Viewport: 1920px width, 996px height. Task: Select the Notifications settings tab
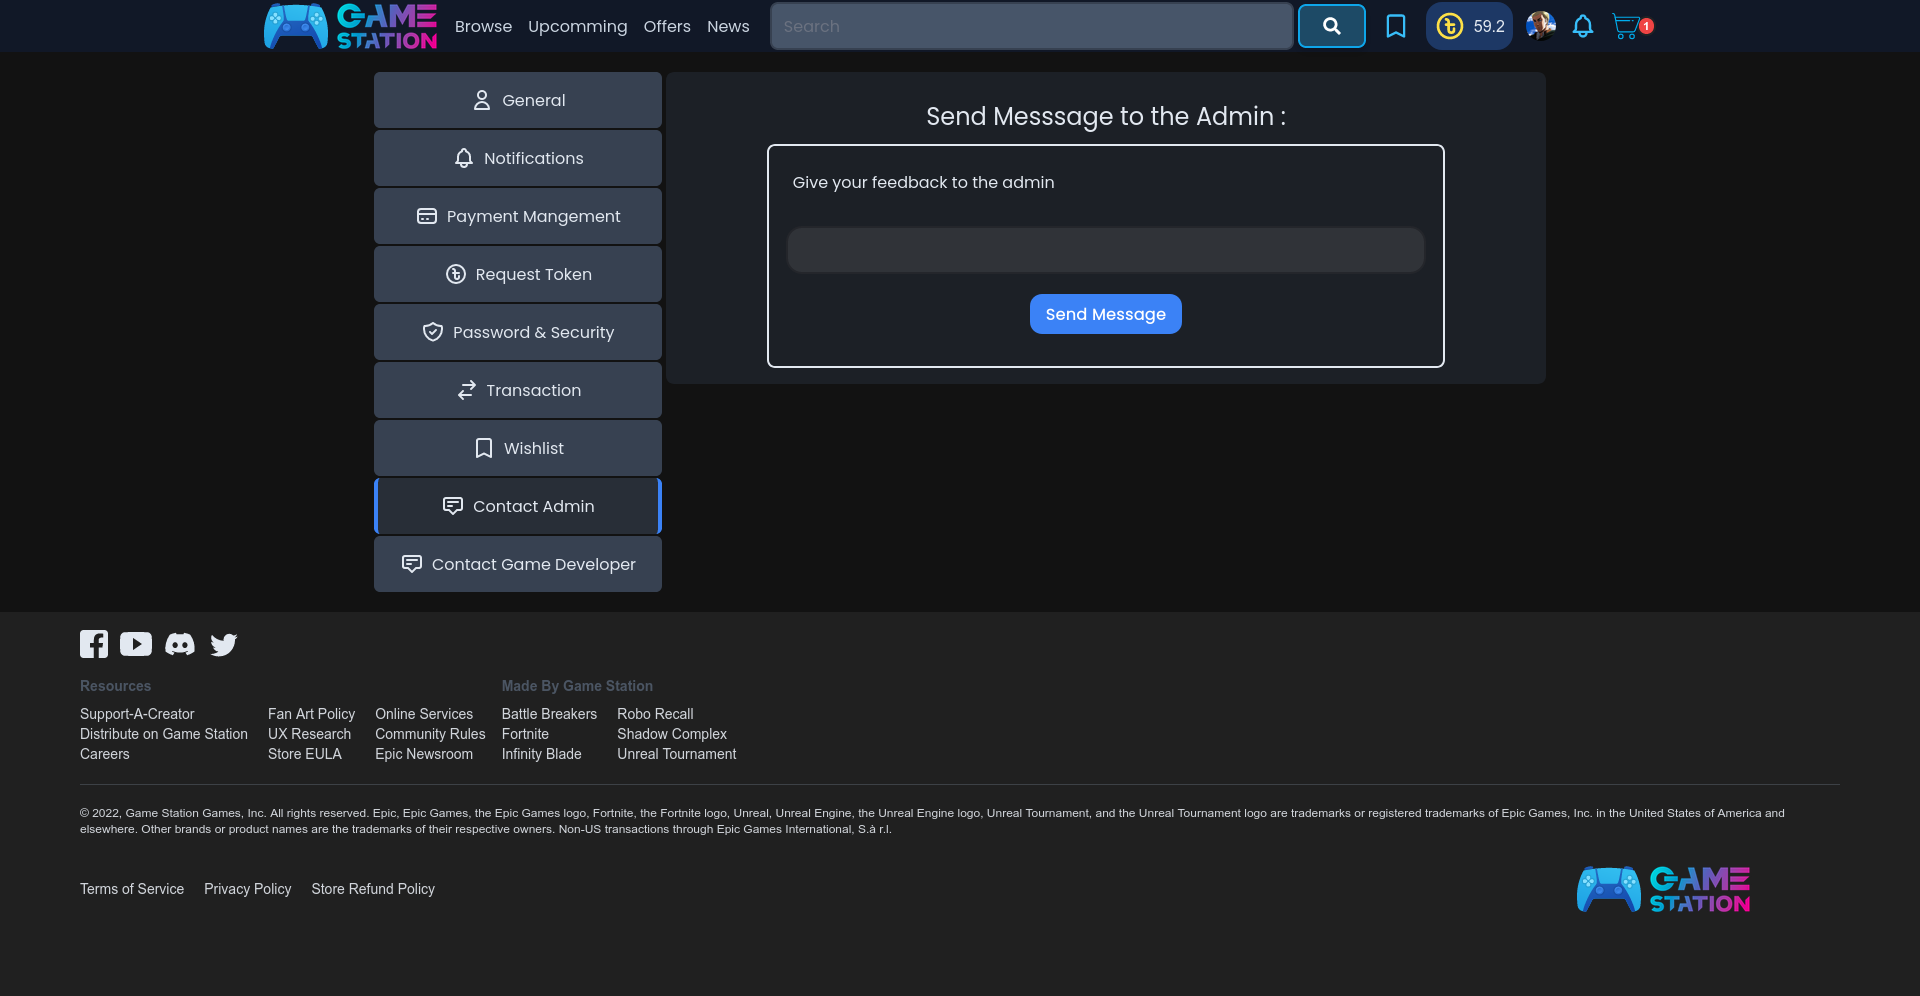tap(518, 158)
